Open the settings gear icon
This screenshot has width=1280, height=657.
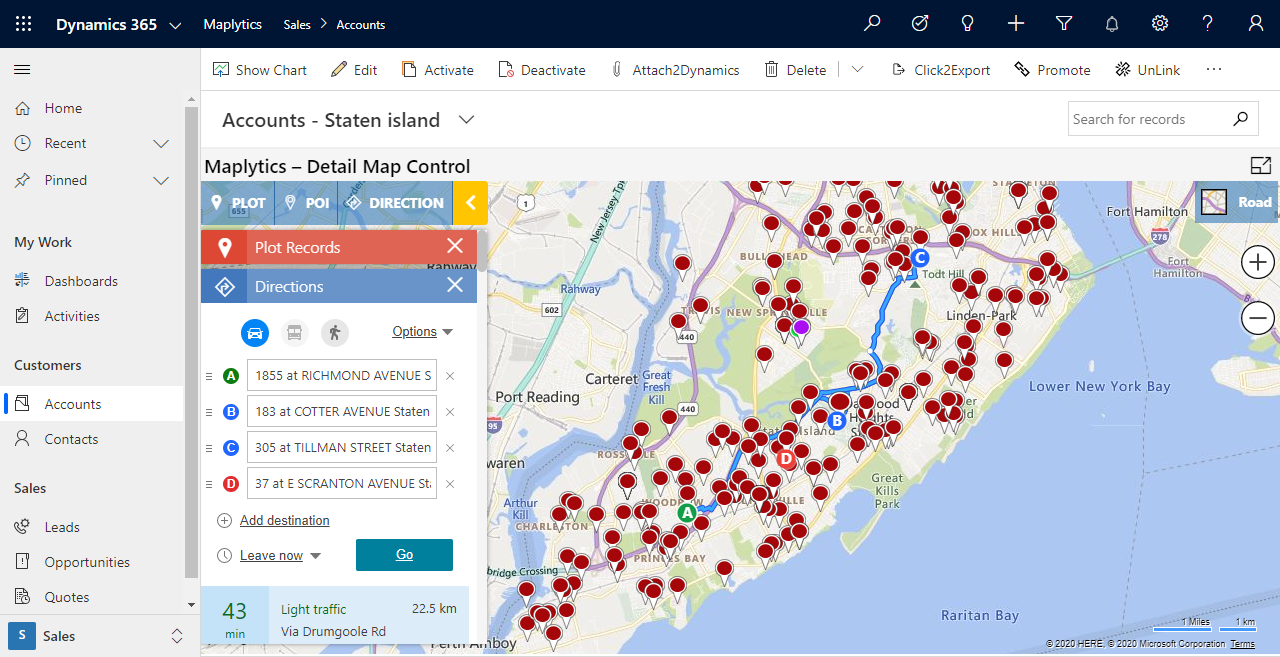point(1160,24)
